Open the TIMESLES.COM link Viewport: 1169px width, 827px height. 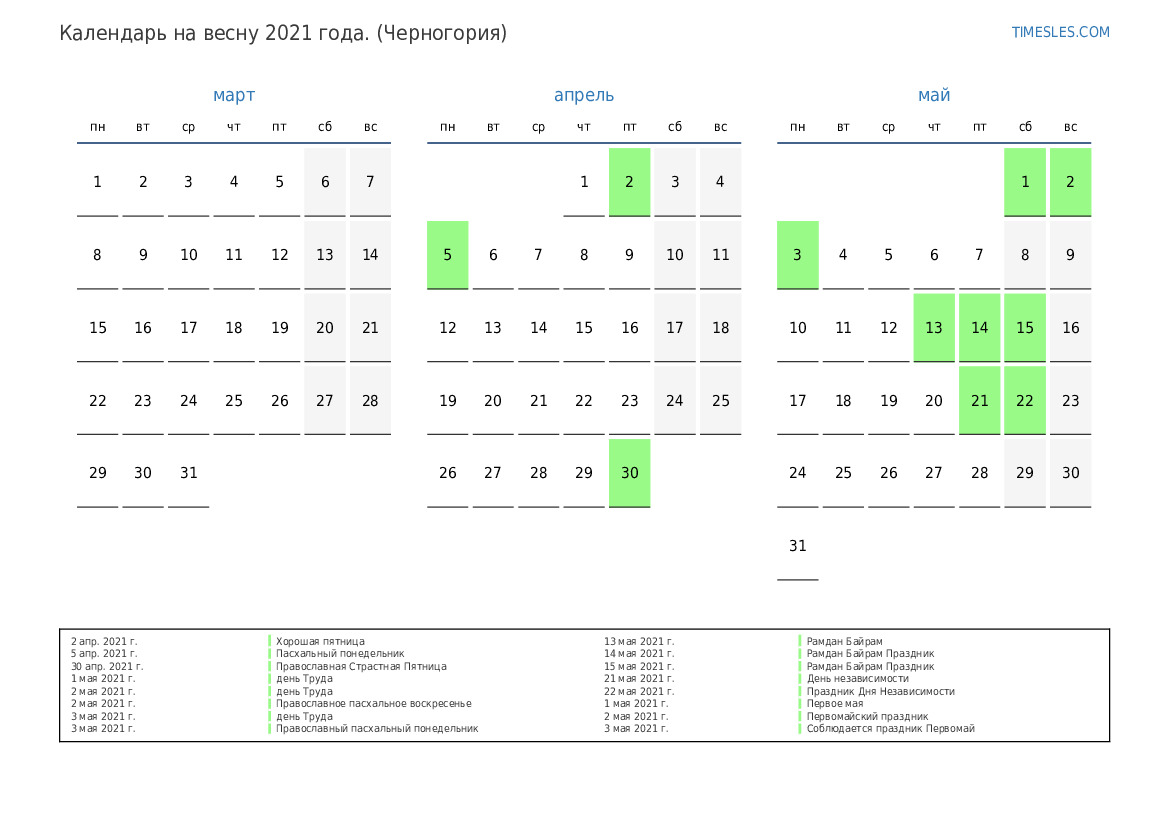tap(1060, 32)
